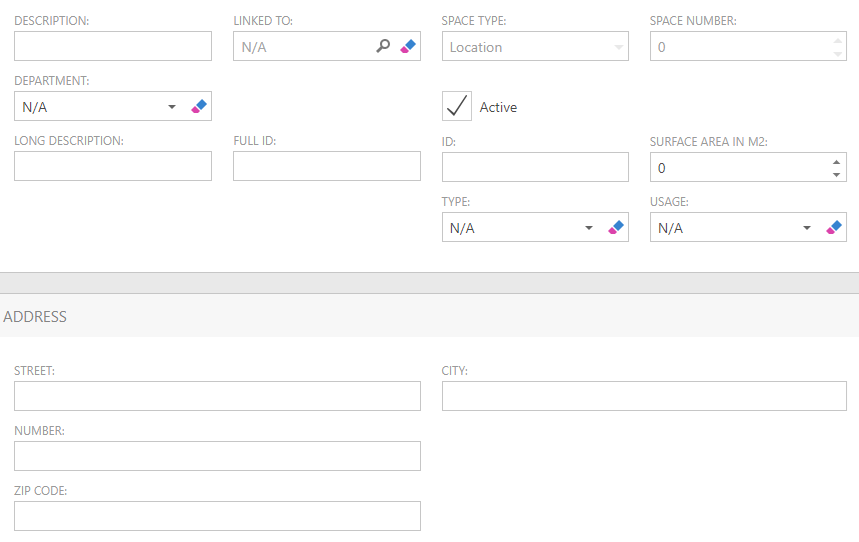Increase Surface Area value with up arrow
The image size is (859, 542).
836,161
